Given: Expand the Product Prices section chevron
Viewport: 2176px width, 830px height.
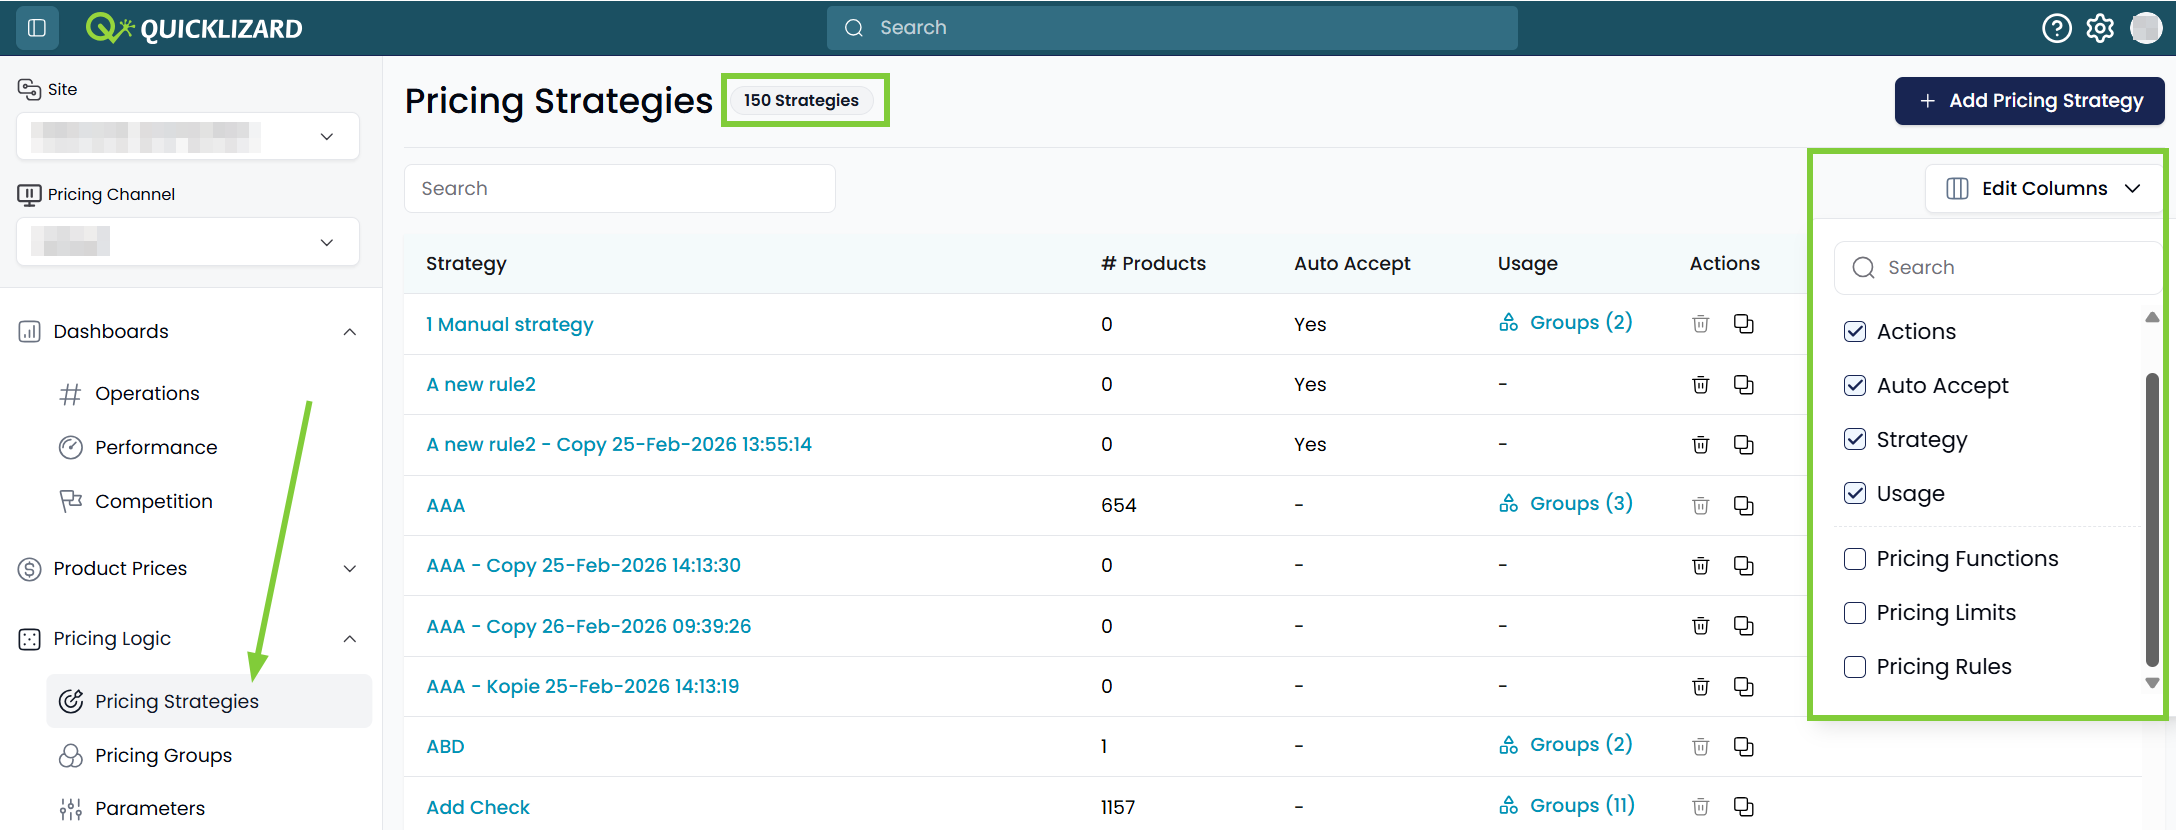Looking at the screenshot, I should [x=350, y=569].
